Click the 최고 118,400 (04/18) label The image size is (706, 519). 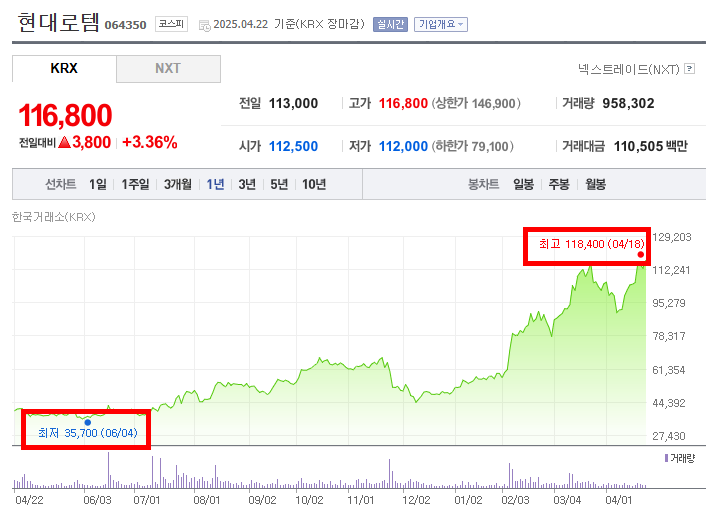[x=592, y=244]
